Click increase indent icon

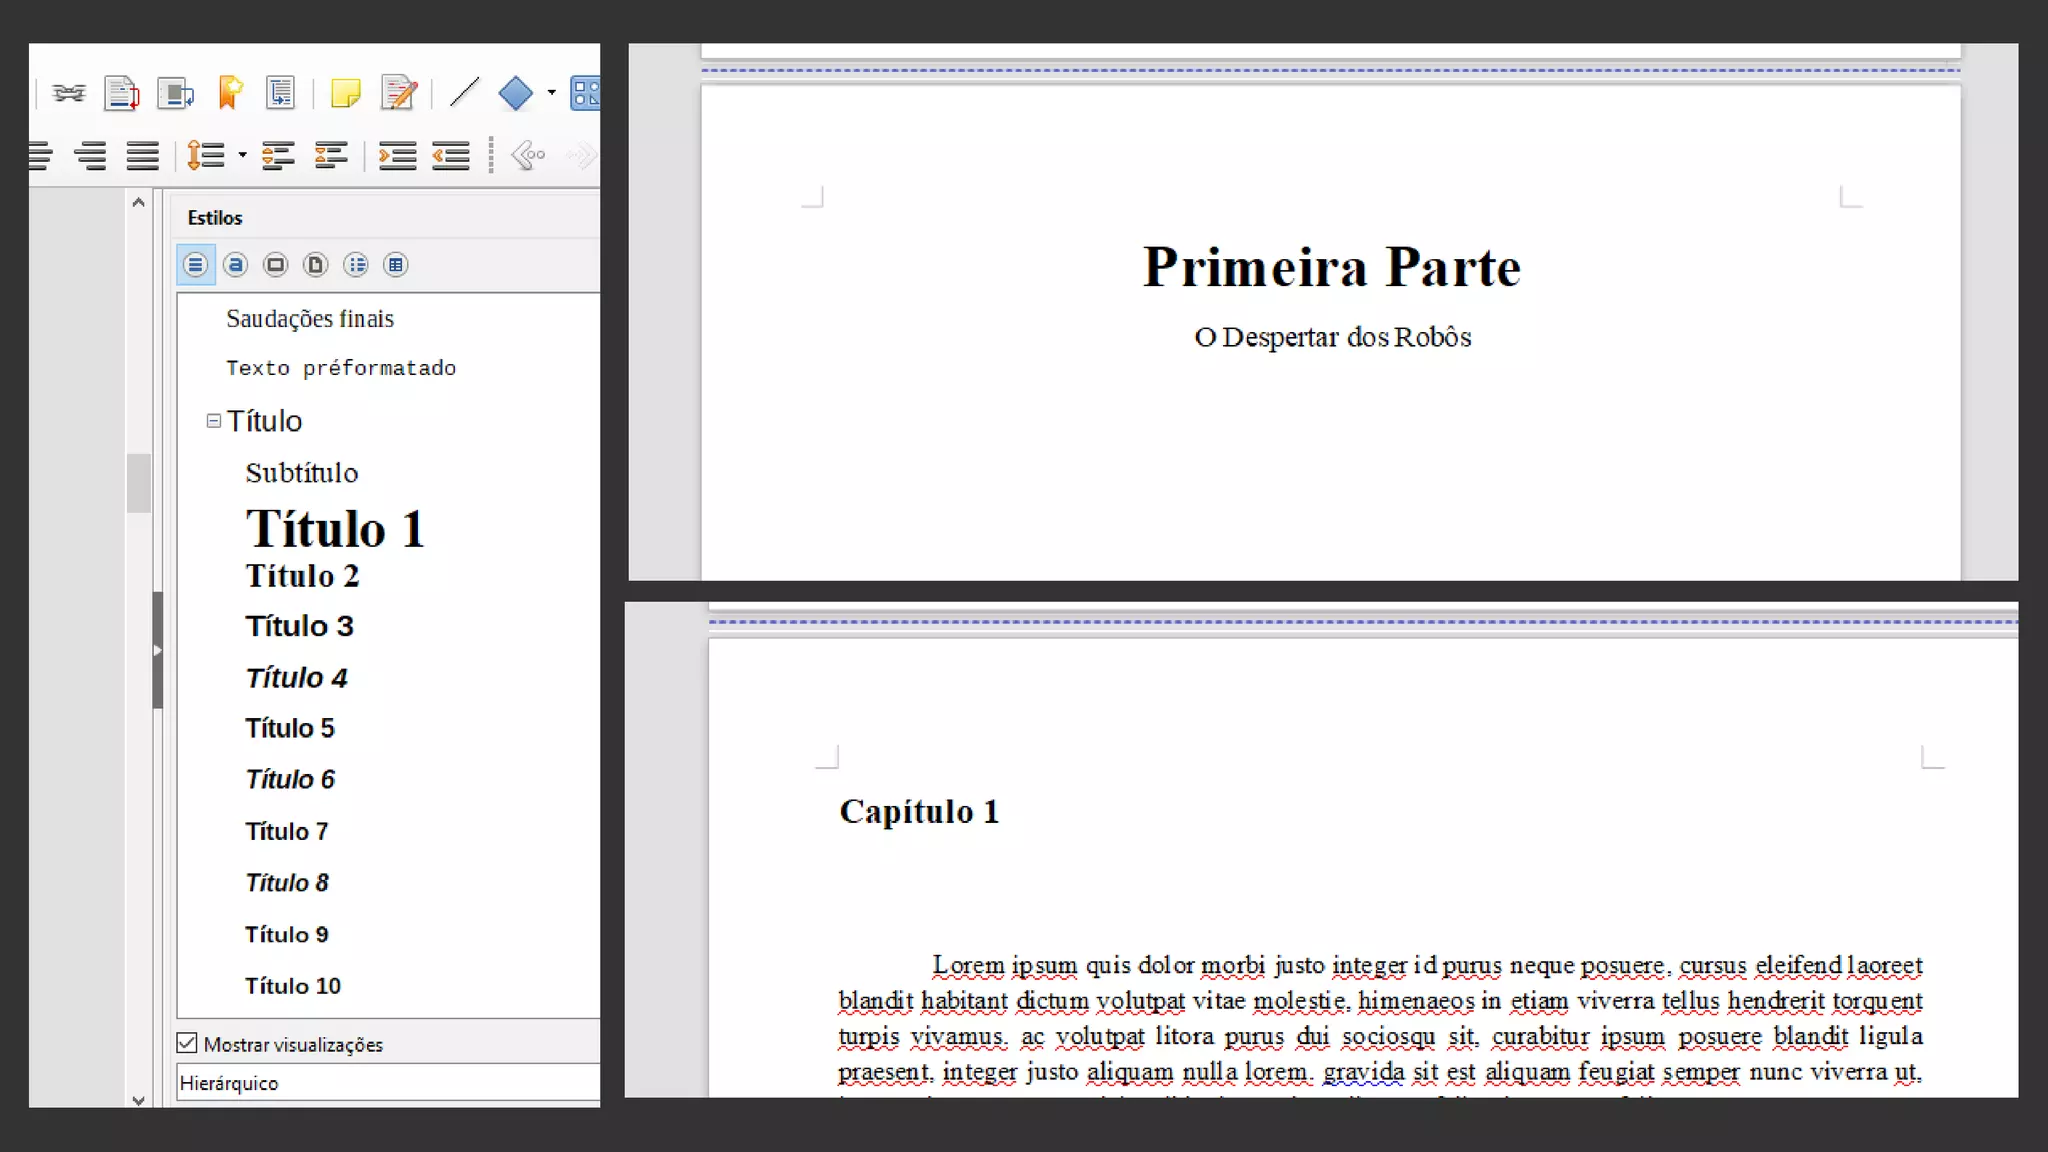[x=397, y=156]
